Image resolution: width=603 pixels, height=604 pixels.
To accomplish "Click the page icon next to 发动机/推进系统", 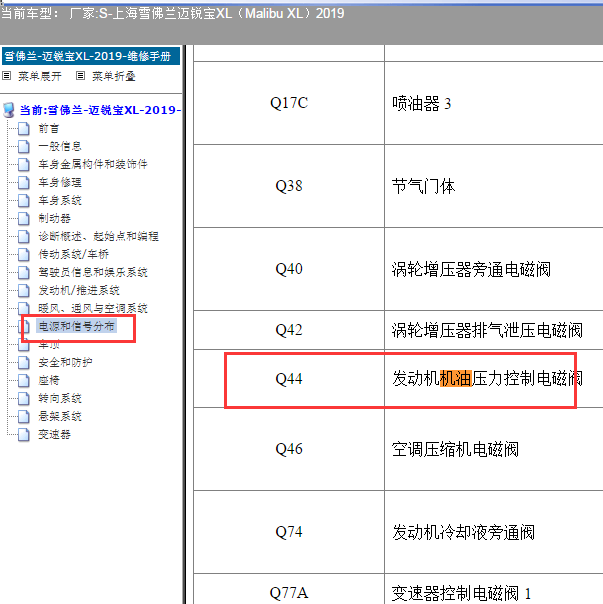I will pyautogui.click(x=24, y=290).
